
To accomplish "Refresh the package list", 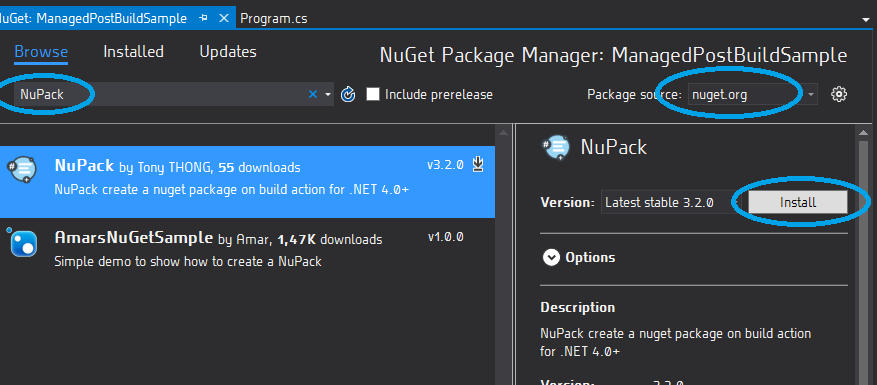I will (348, 95).
